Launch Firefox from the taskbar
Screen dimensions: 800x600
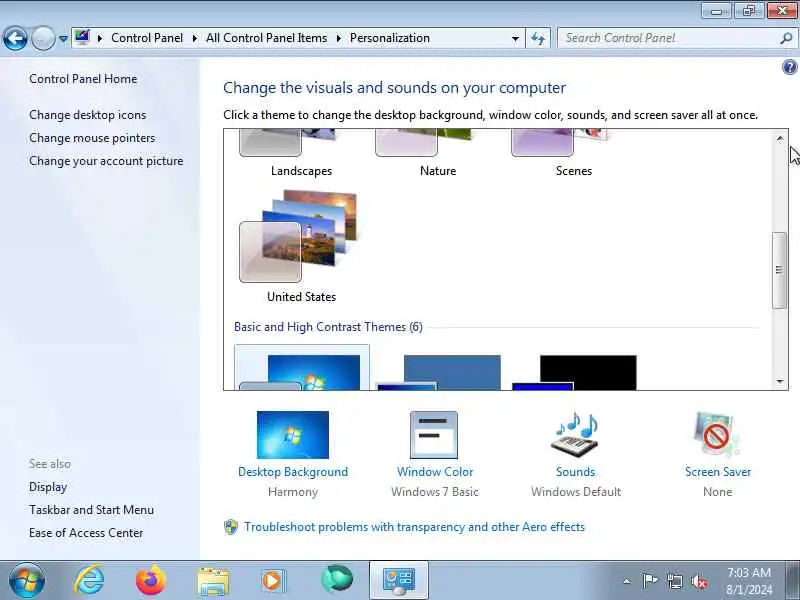(151, 580)
